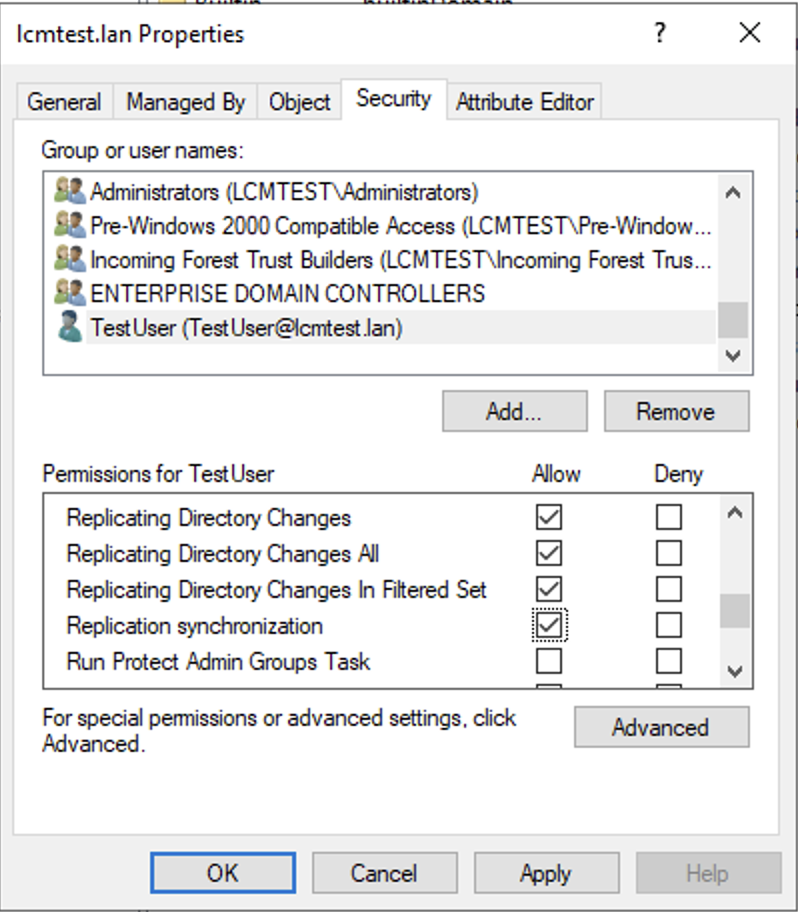The height and width of the screenshot is (912, 798).
Task: Click the Apply button
Action: click(x=545, y=873)
